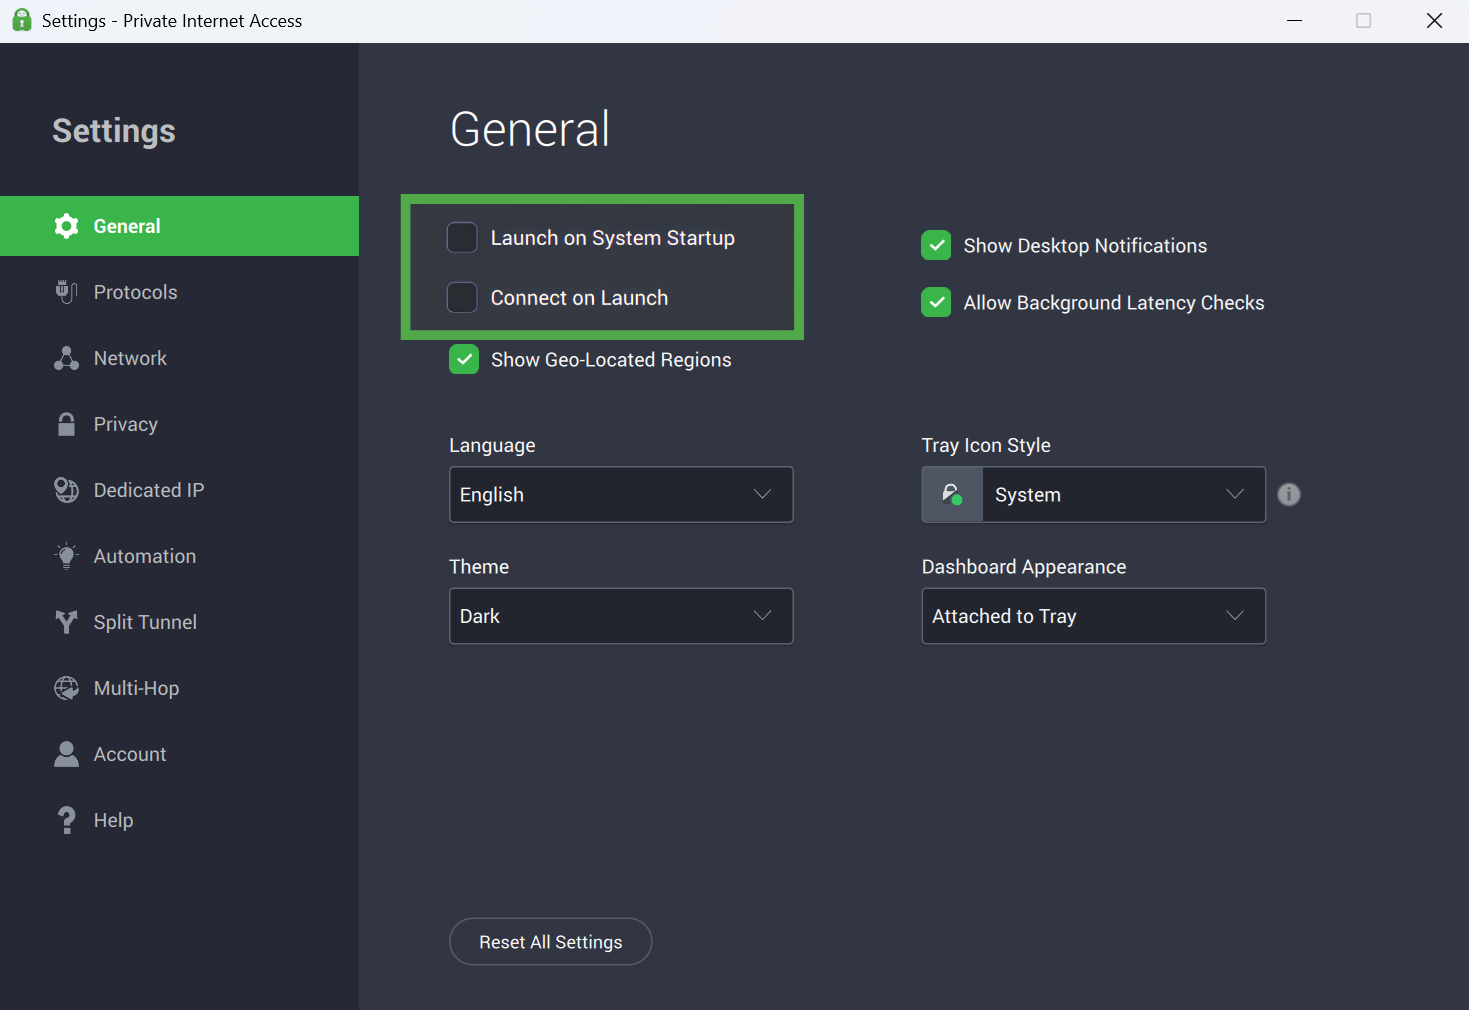Viewport: 1469px width, 1010px height.
Task: Go to the Multi-Hop tab
Action: [x=180, y=688]
